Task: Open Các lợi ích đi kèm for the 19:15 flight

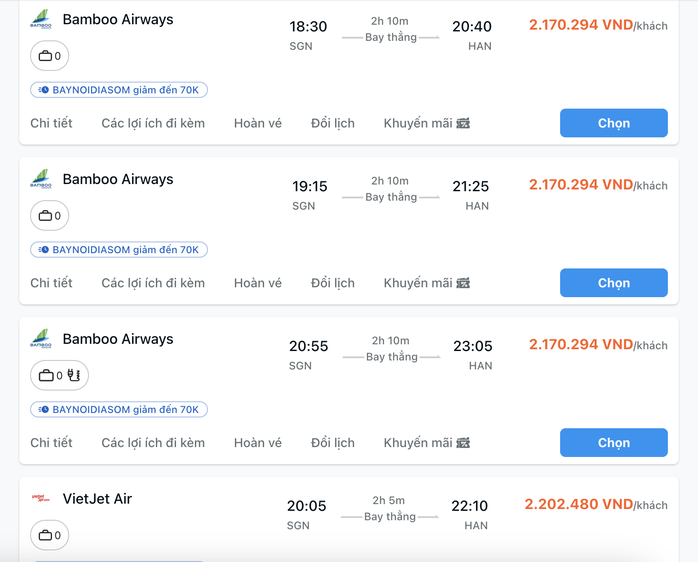Action: point(153,283)
